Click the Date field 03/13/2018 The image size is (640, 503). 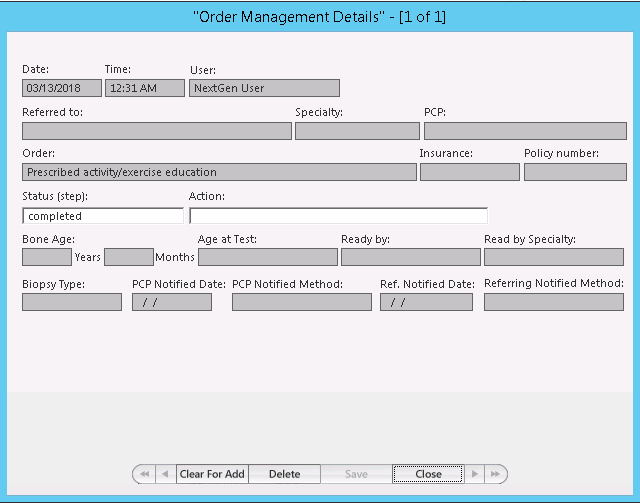coord(62,88)
